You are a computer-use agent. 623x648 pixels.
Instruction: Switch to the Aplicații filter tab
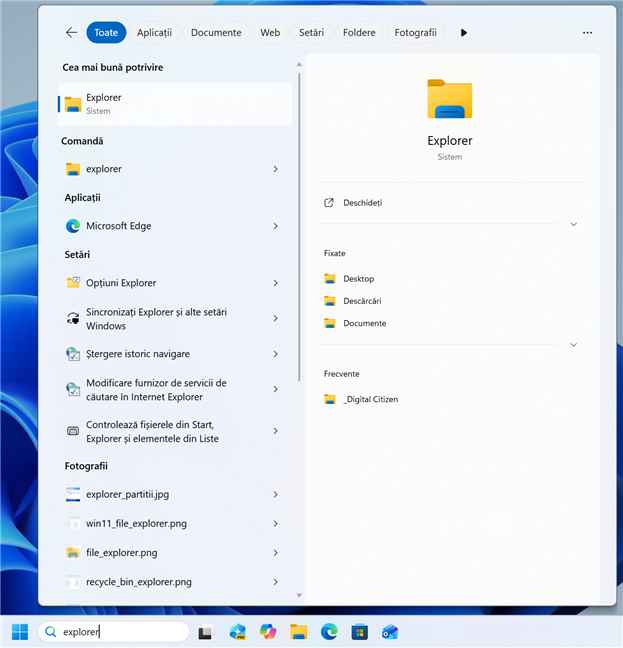pos(154,33)
